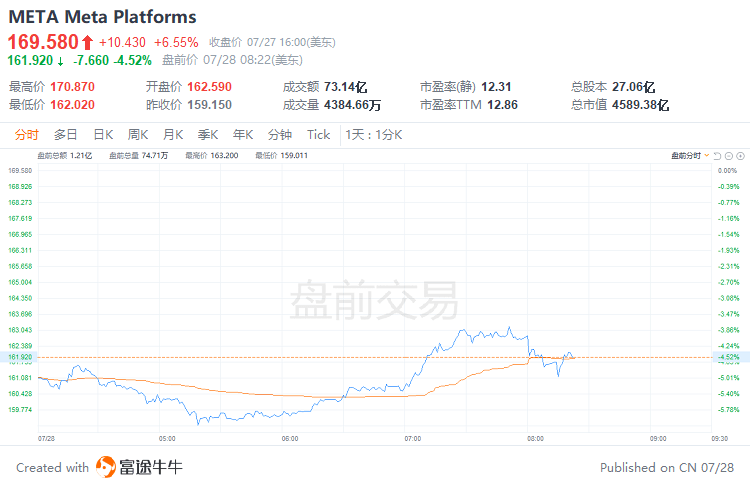Click the 成交量 4384.66万 value
Screen dimensions: 750x488
click(353, 105)
